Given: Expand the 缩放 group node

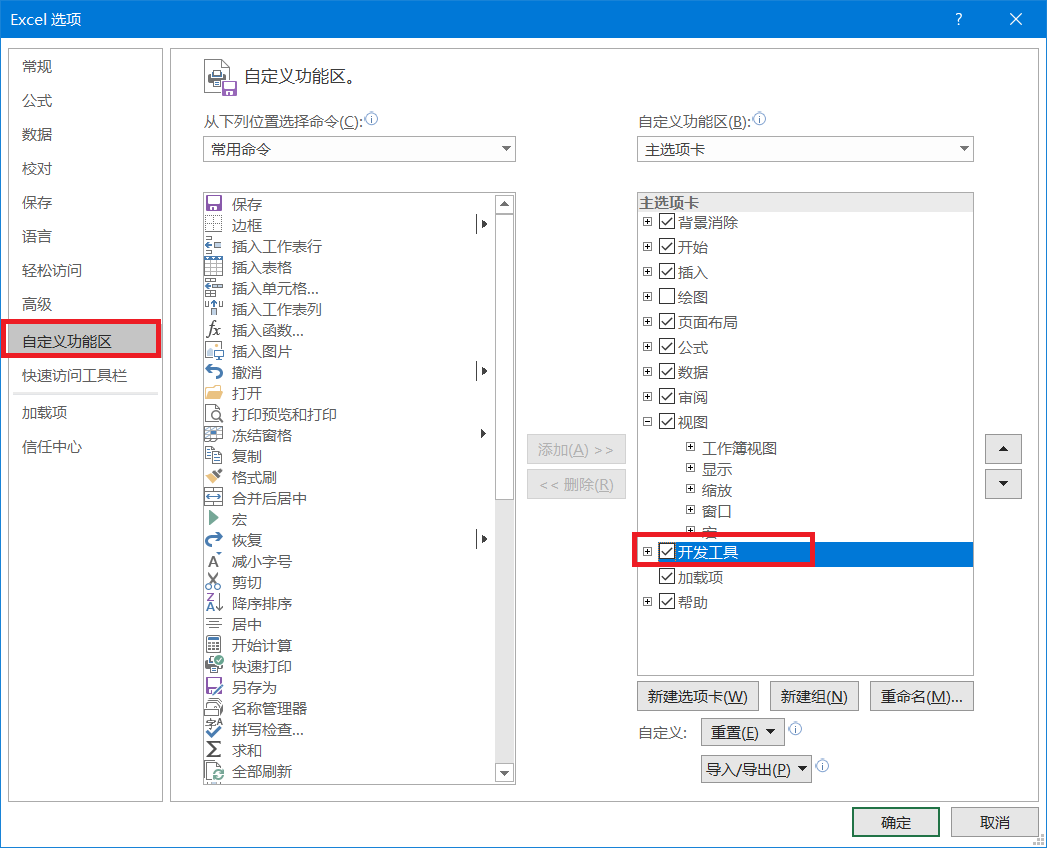Looking at the screenshot, I should pos(690,489).
